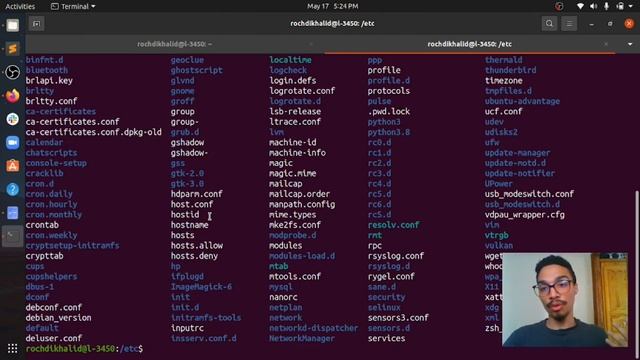This screenshot has height=360, width=640.
Task: Click the webcam overlay thumbnail
Action: click(x=565, y=300)
